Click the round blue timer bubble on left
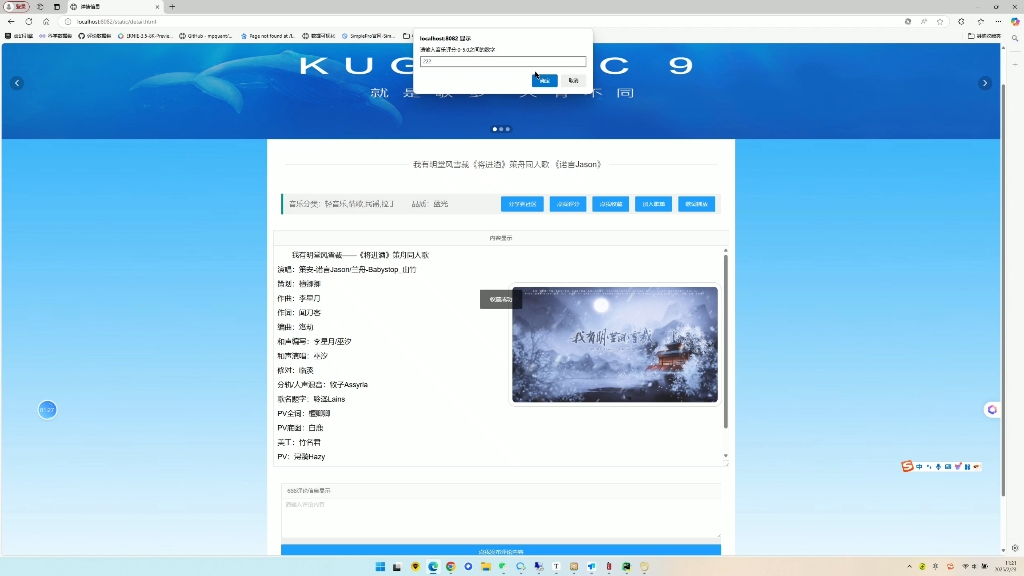 pos(47,410)
